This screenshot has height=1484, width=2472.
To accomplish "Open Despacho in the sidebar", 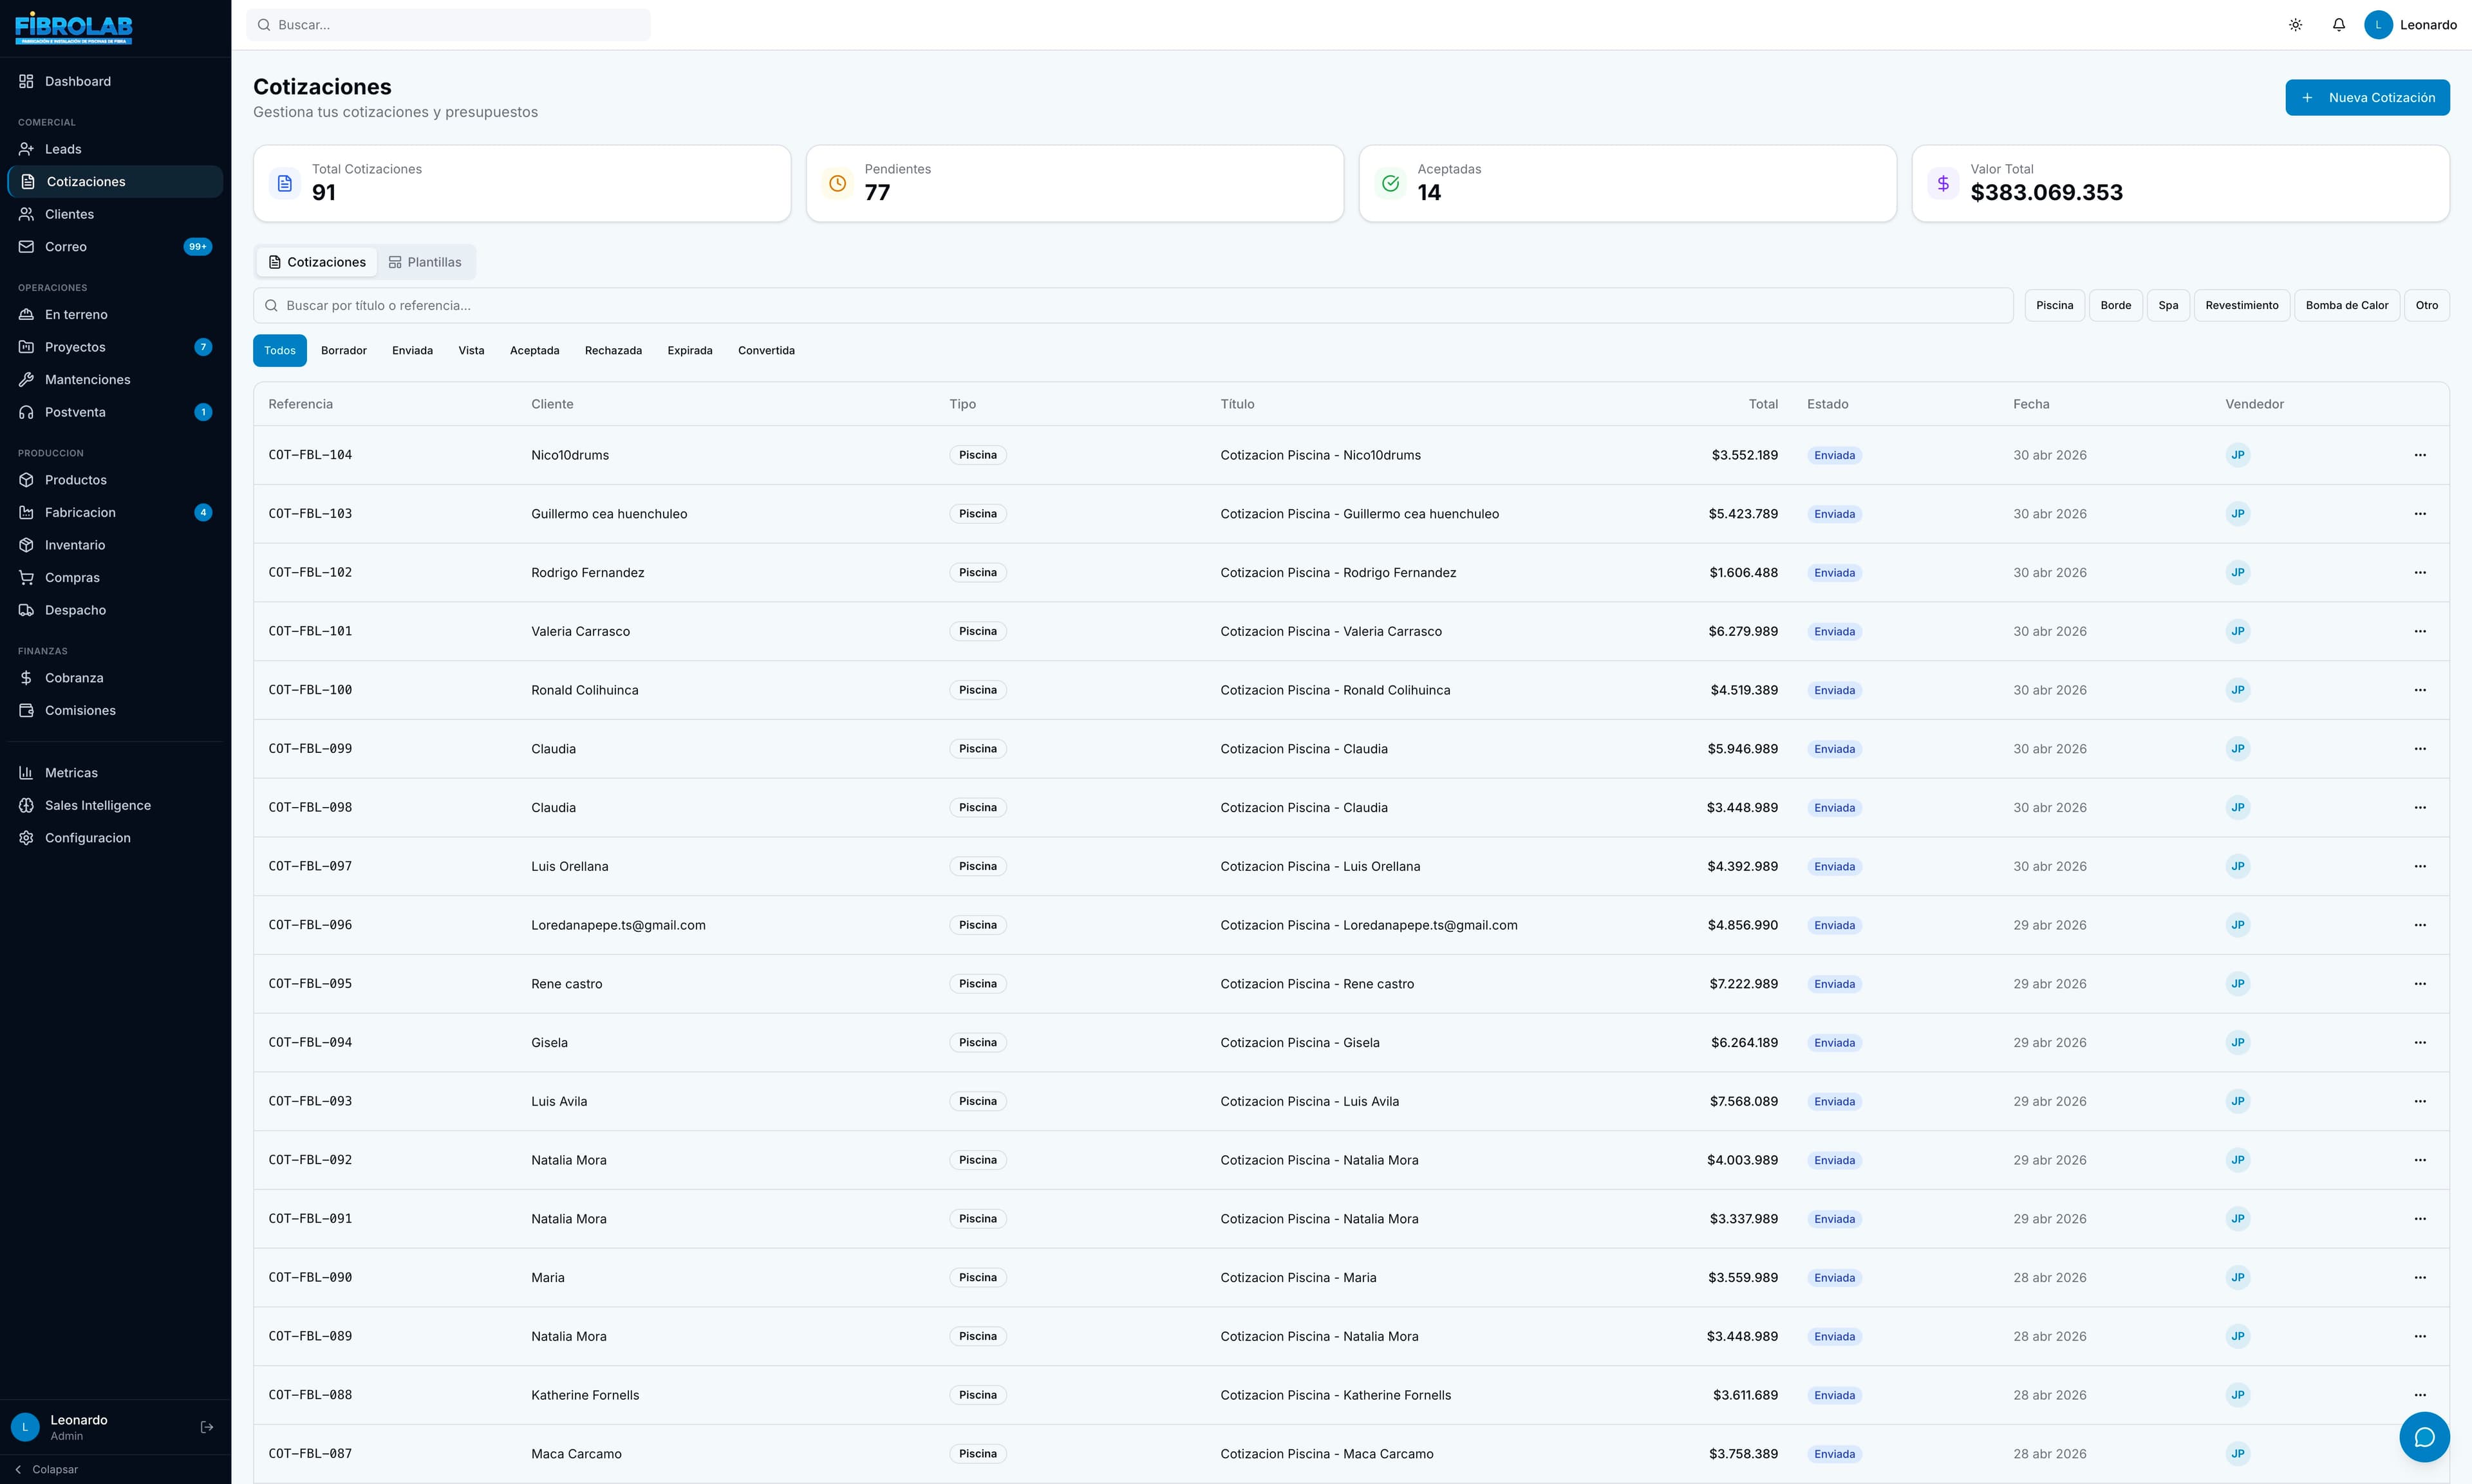I will [115, 610].
